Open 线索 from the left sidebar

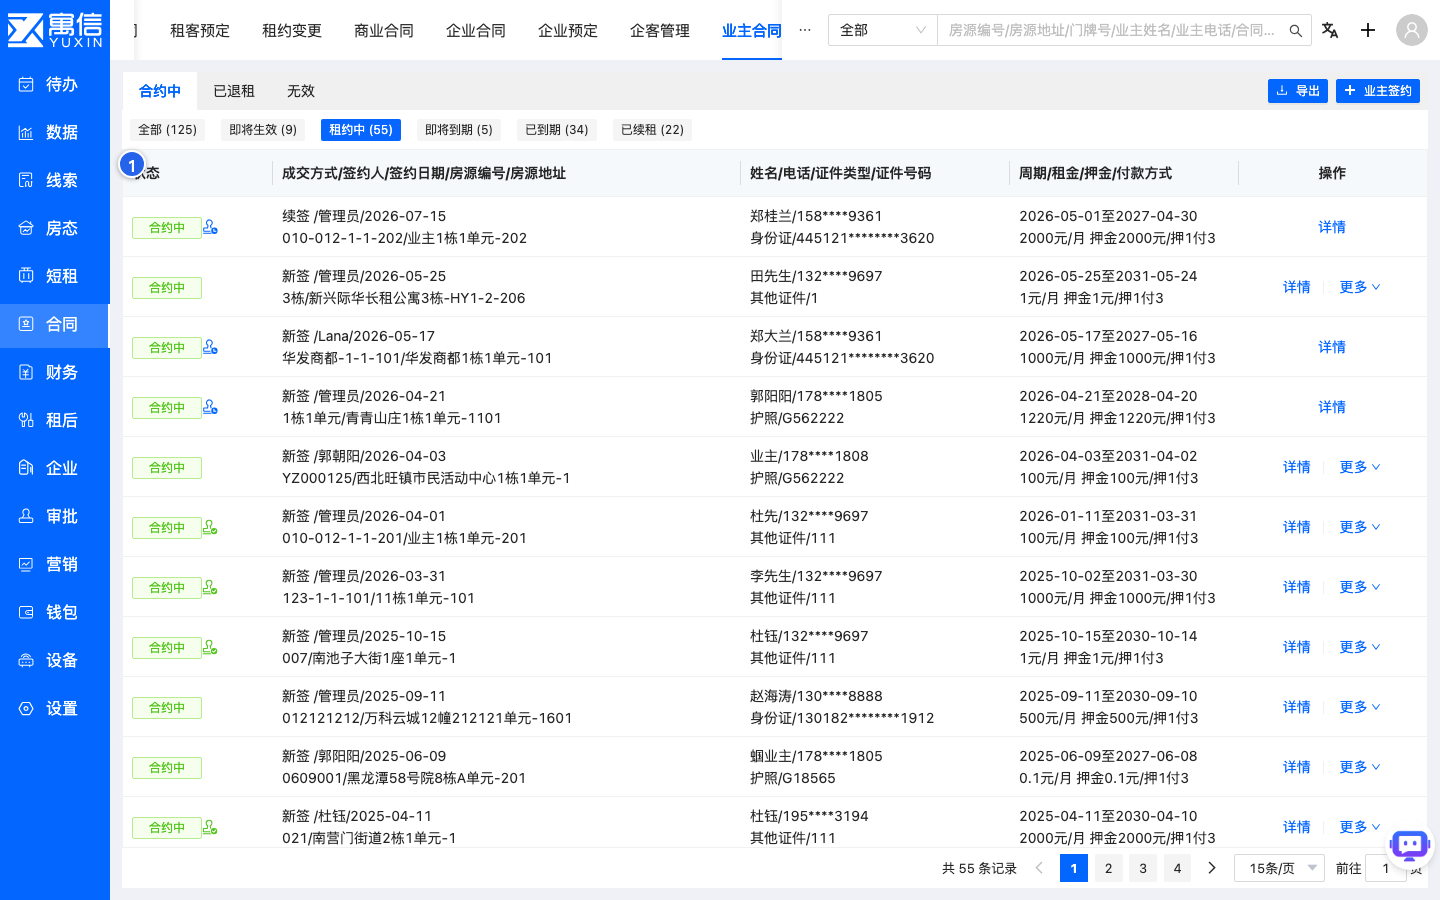coord(55,180)
